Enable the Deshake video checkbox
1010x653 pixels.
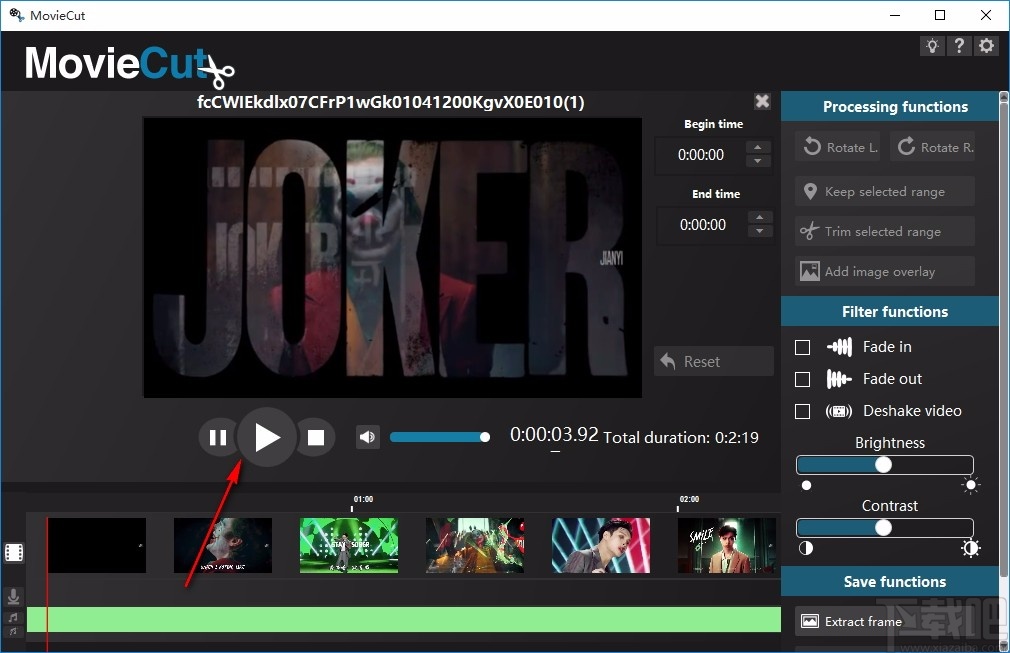click(803, 412)
